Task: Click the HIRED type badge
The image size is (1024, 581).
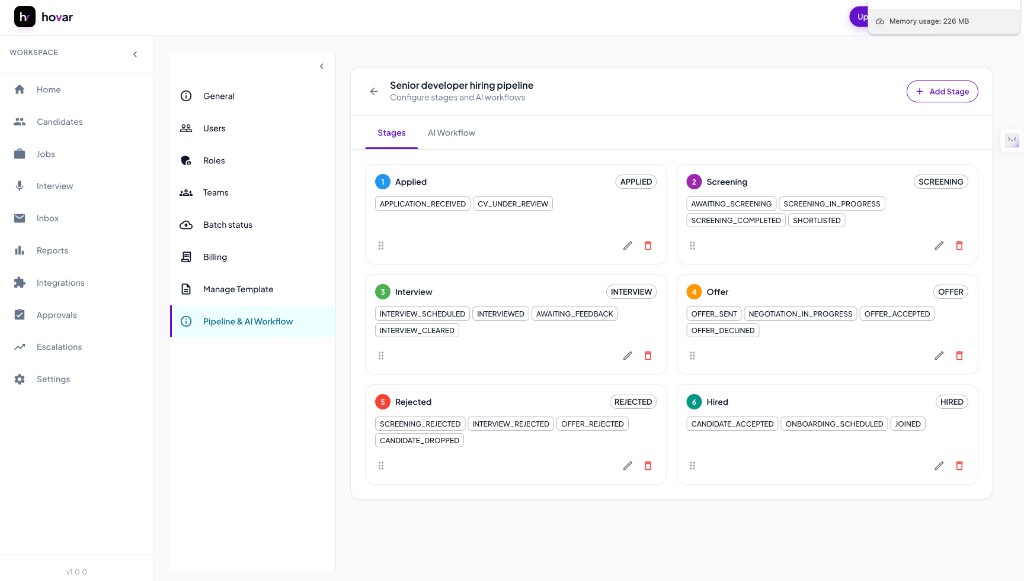Action: pos(952,402)
